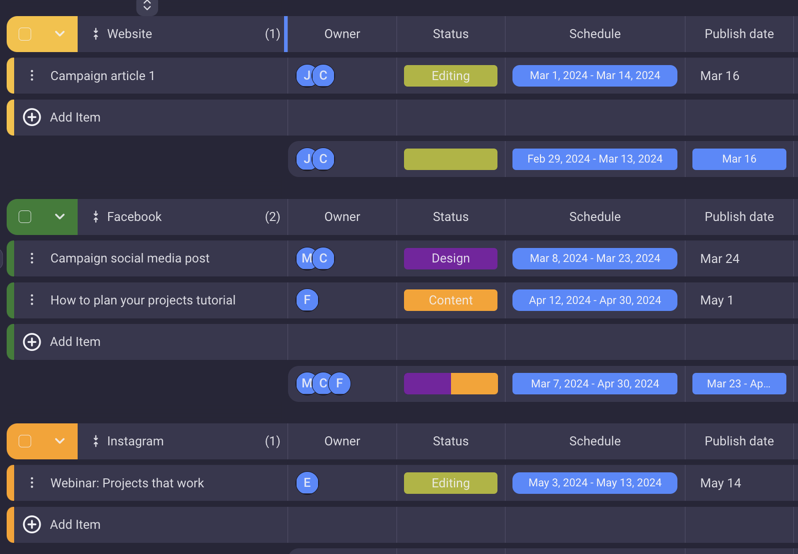Image resolution: width=798 pixels, height=554 pixels.
Task: Click Mar 23 - Ap... publish summary pill
Action: [x=739, y=384]
